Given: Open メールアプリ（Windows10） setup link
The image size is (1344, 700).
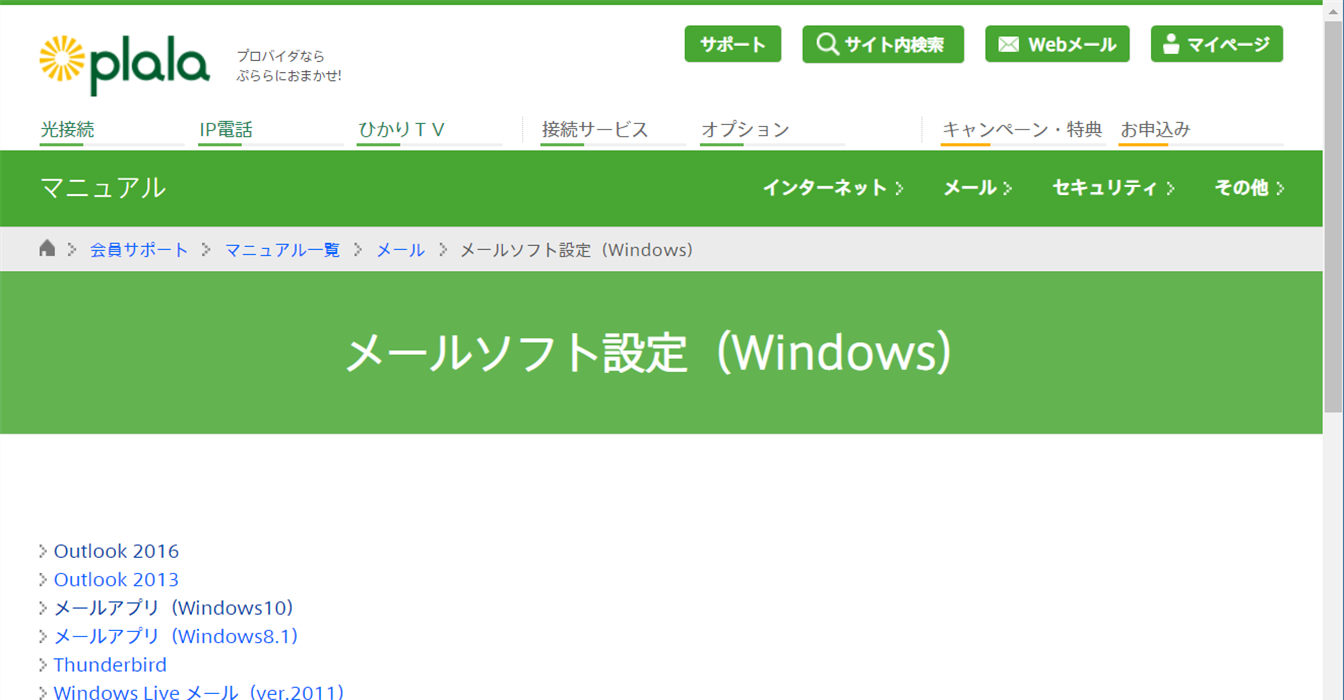Looking at the screenshot, I should pyautogui.click(x=173, y=608).
